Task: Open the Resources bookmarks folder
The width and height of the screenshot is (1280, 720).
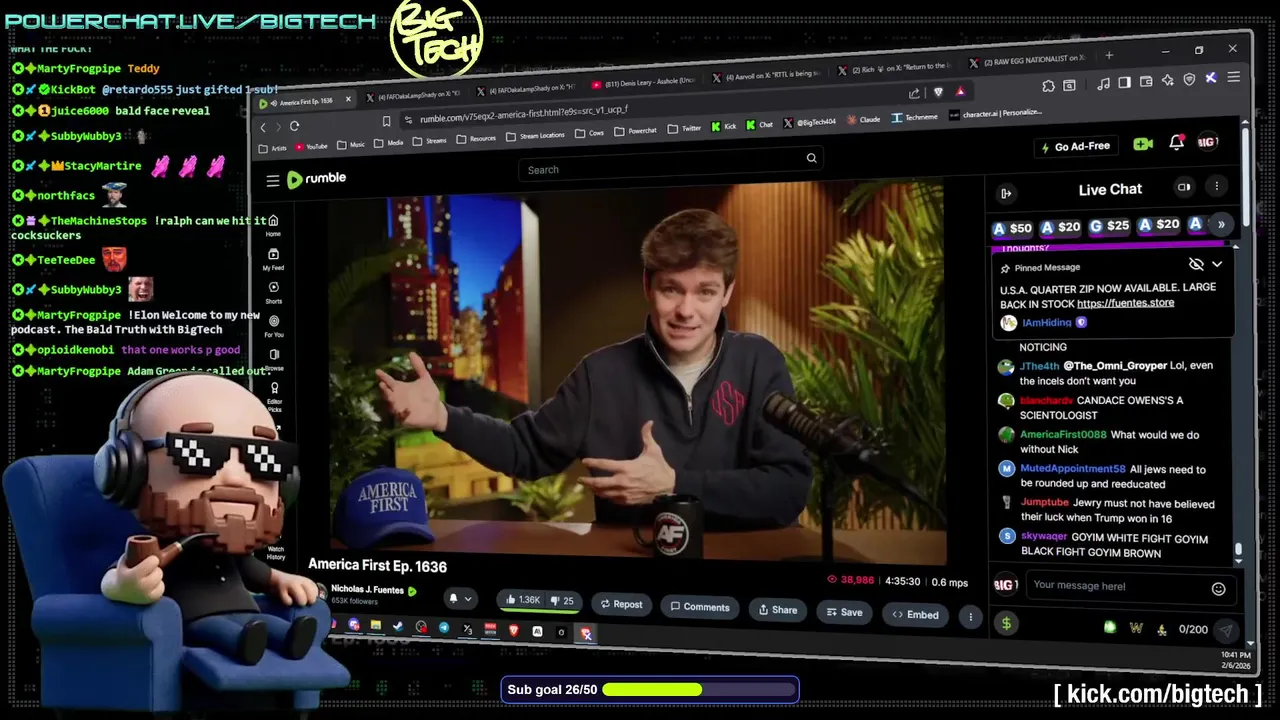Action: click(x=476, y=139)
